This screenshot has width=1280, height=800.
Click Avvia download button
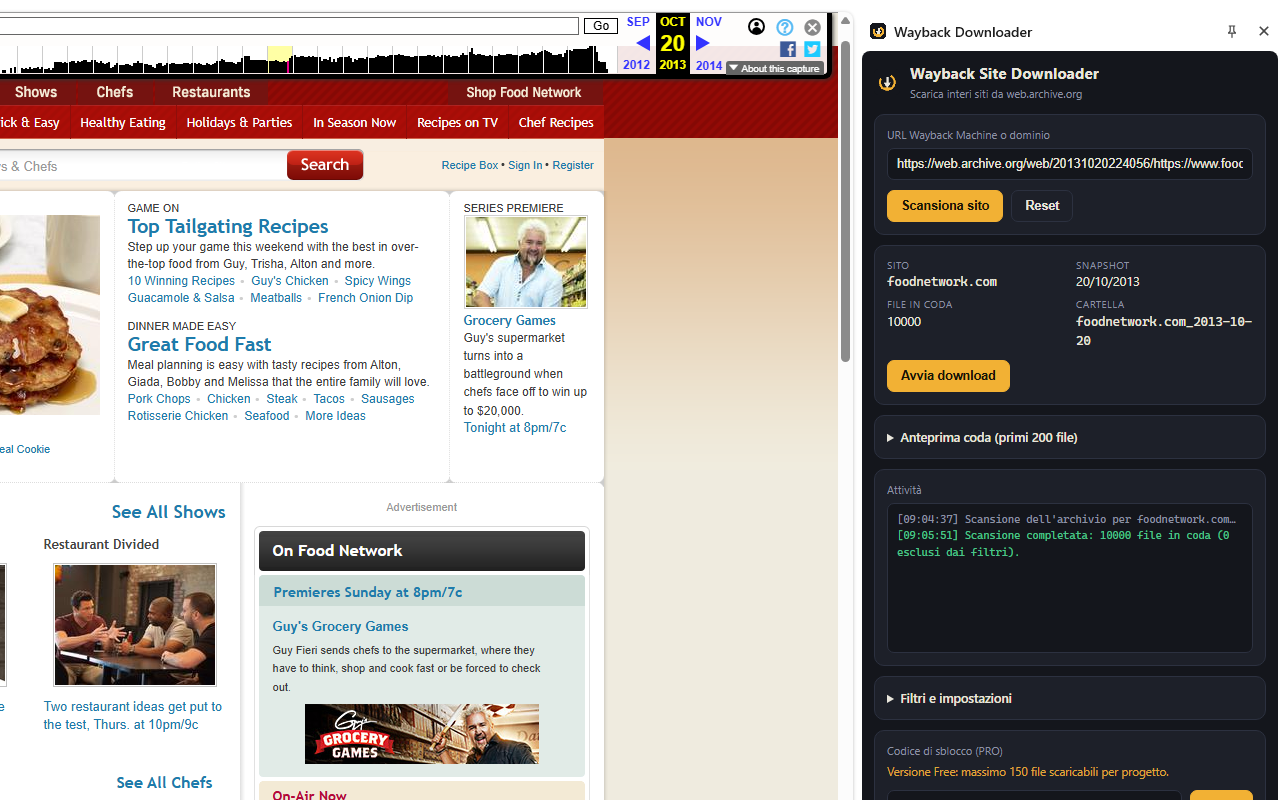point(948,376)
